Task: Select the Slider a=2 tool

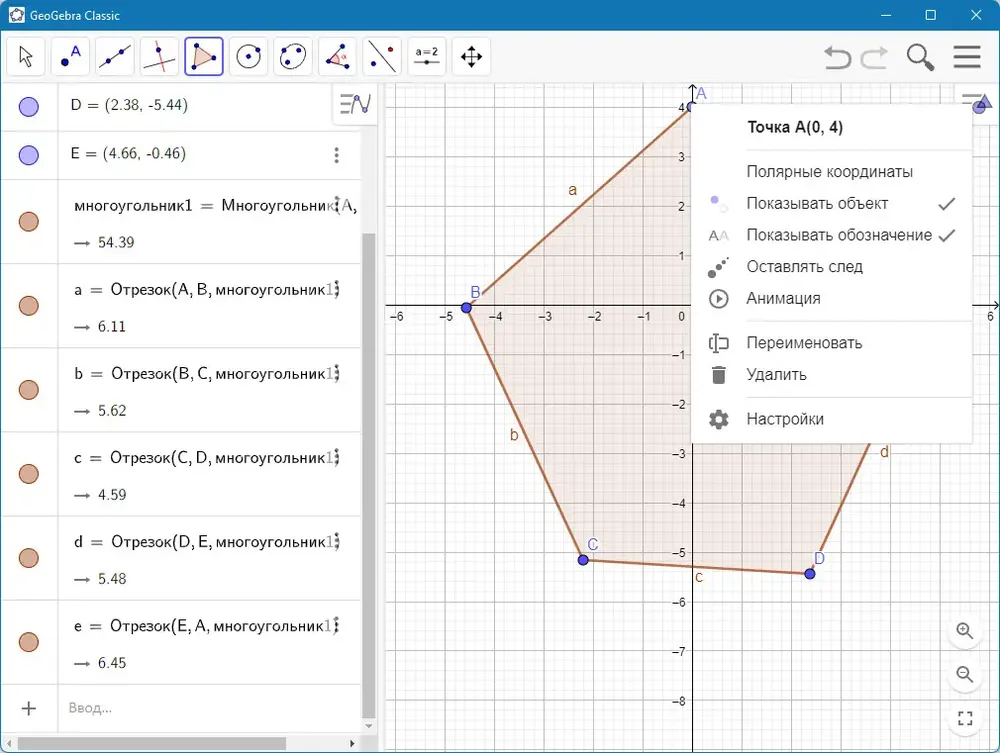Action: click(427, 56)
